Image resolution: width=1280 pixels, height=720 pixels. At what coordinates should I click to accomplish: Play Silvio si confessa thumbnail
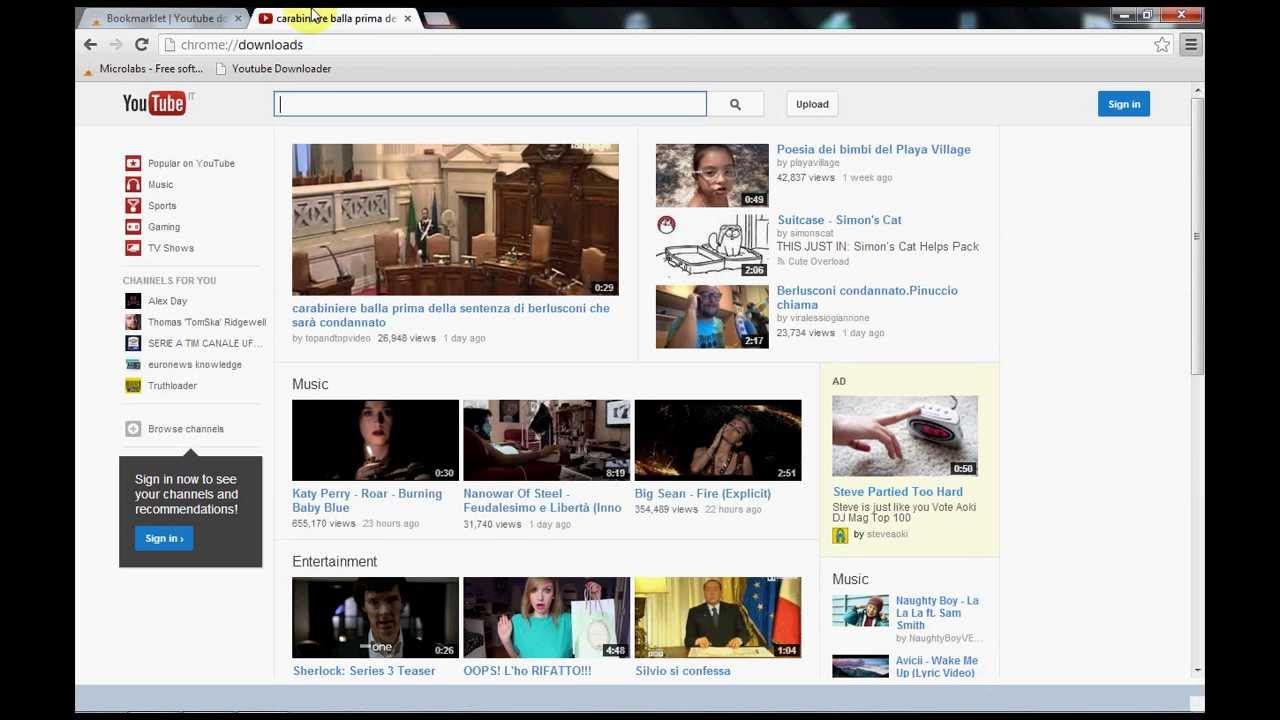coord(717,617)
